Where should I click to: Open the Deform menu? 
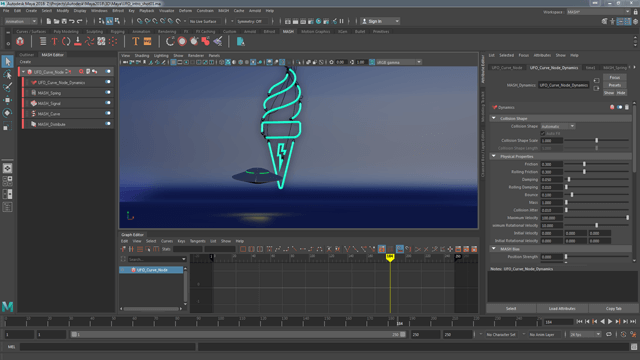click(x=185, y=11)
